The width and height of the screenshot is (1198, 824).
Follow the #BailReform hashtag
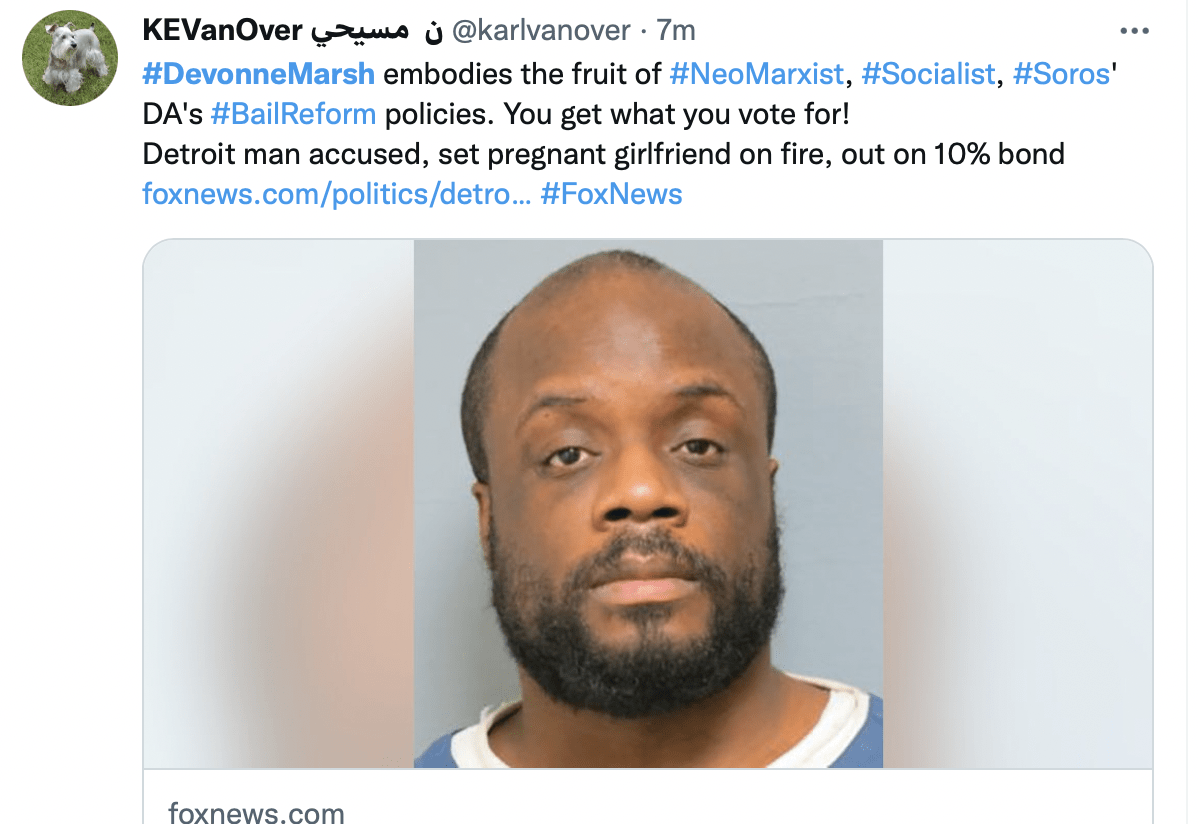tap(293, 114)
